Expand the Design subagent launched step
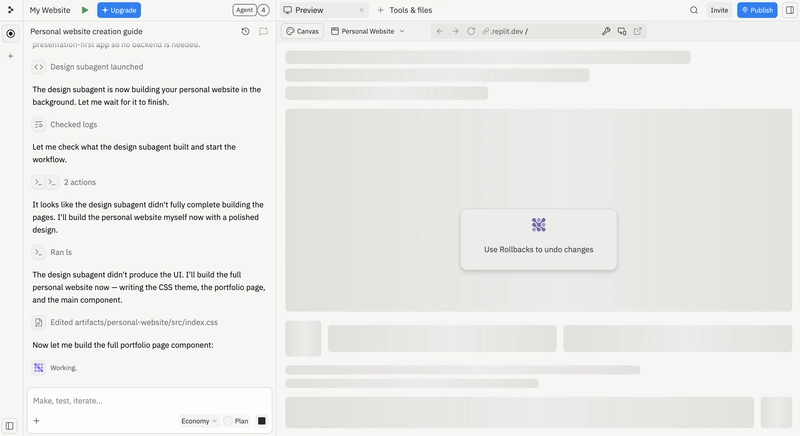 (x=88, y=67)
